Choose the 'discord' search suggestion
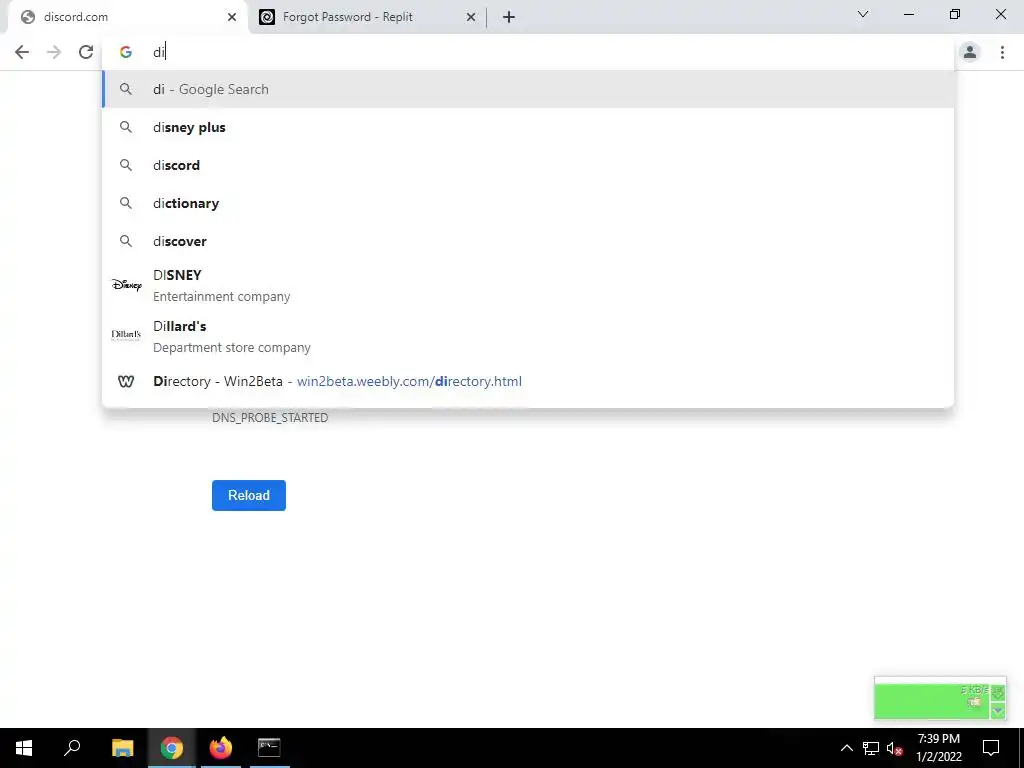 coord(528,165)
